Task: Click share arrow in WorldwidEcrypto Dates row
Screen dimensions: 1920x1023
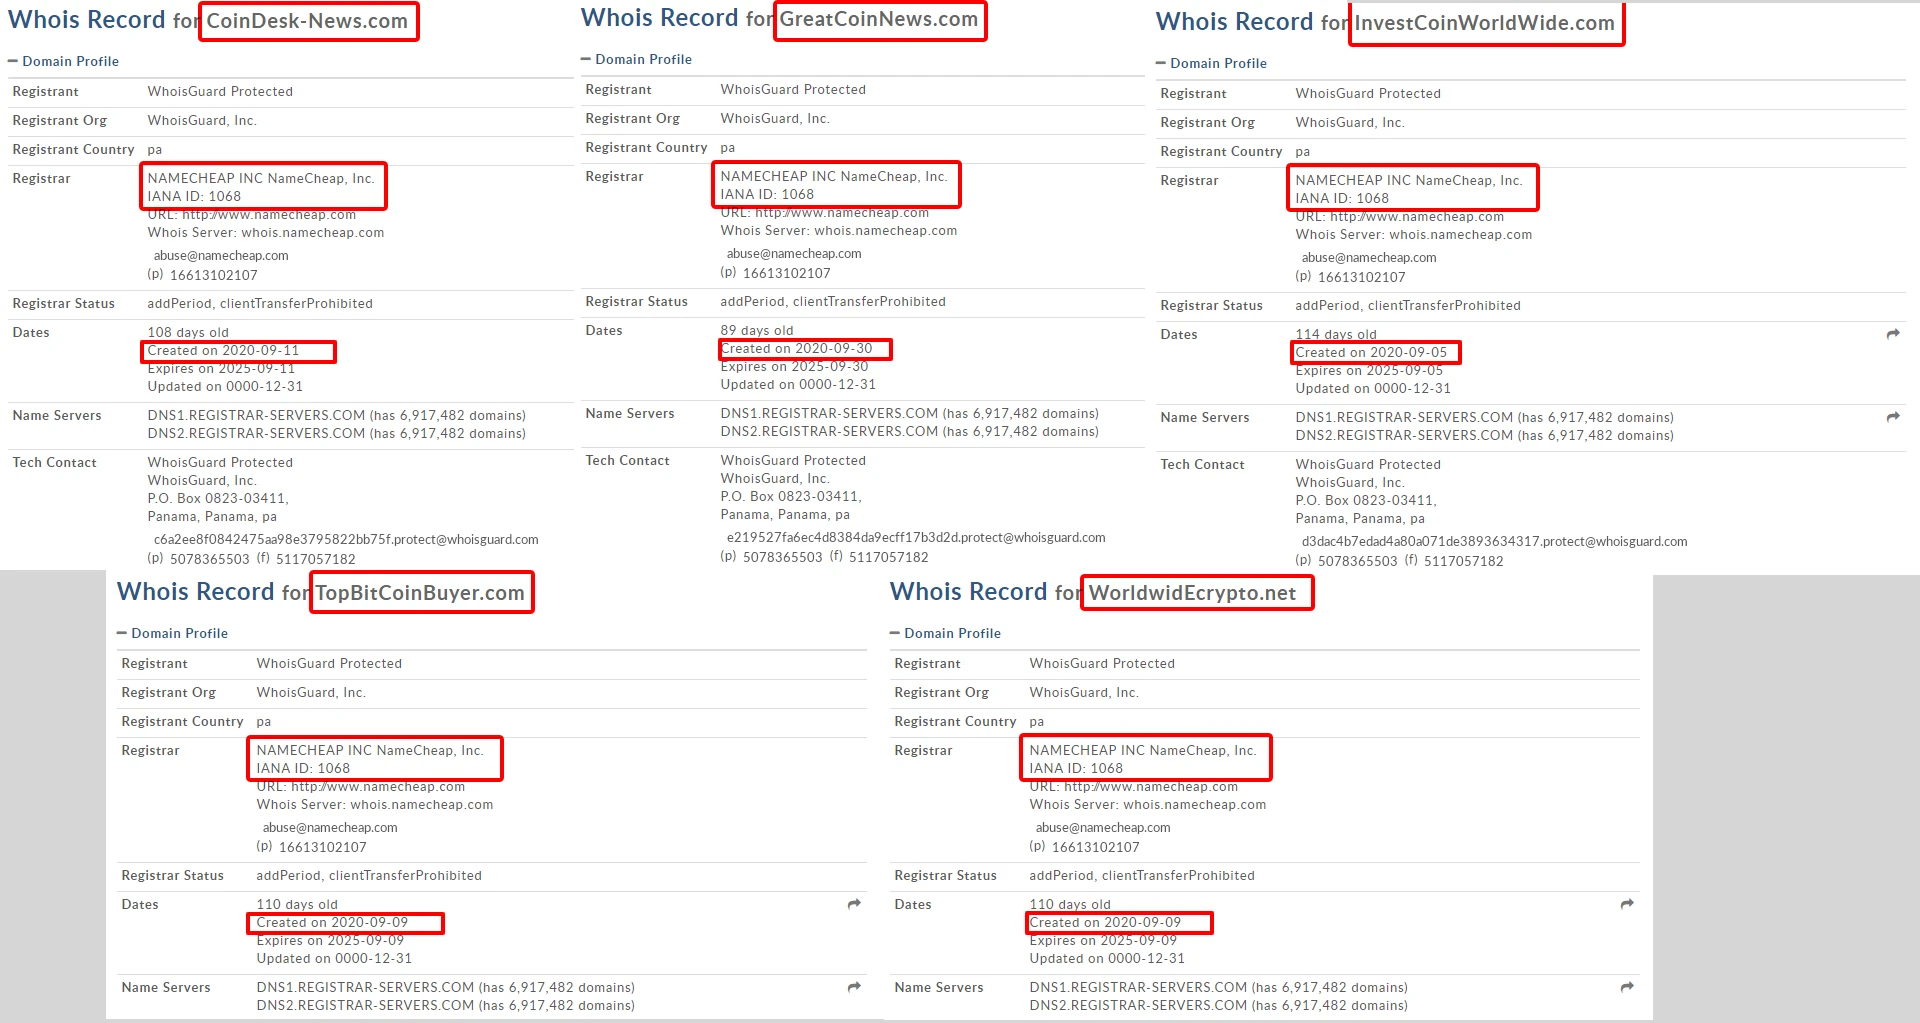Action: pyautogui.click(x=1627, y=904)
